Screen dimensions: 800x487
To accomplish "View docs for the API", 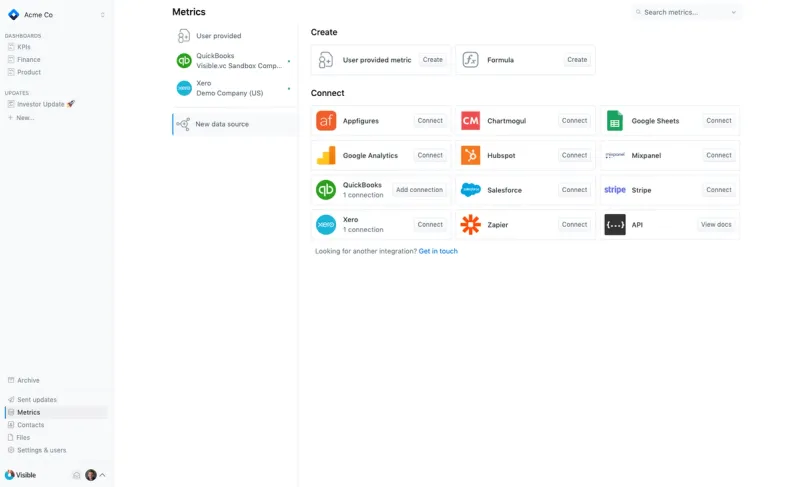I will point(716,225).
